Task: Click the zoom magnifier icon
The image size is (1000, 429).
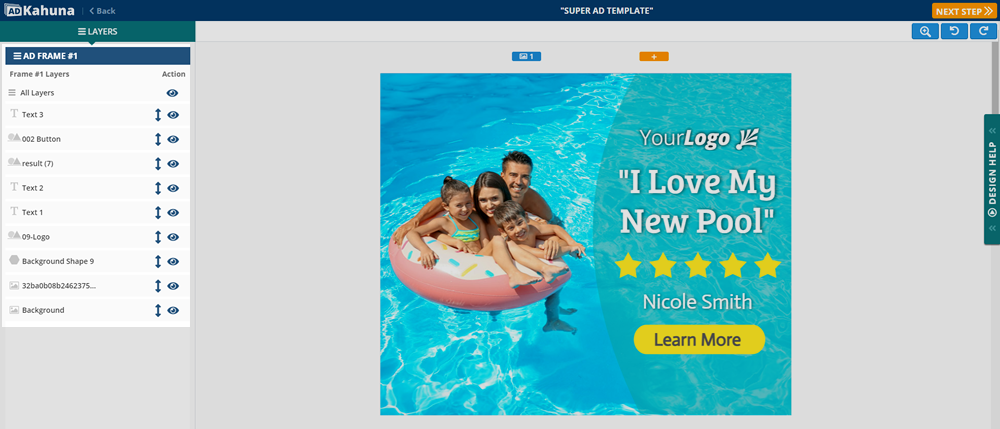Action: 925,31
